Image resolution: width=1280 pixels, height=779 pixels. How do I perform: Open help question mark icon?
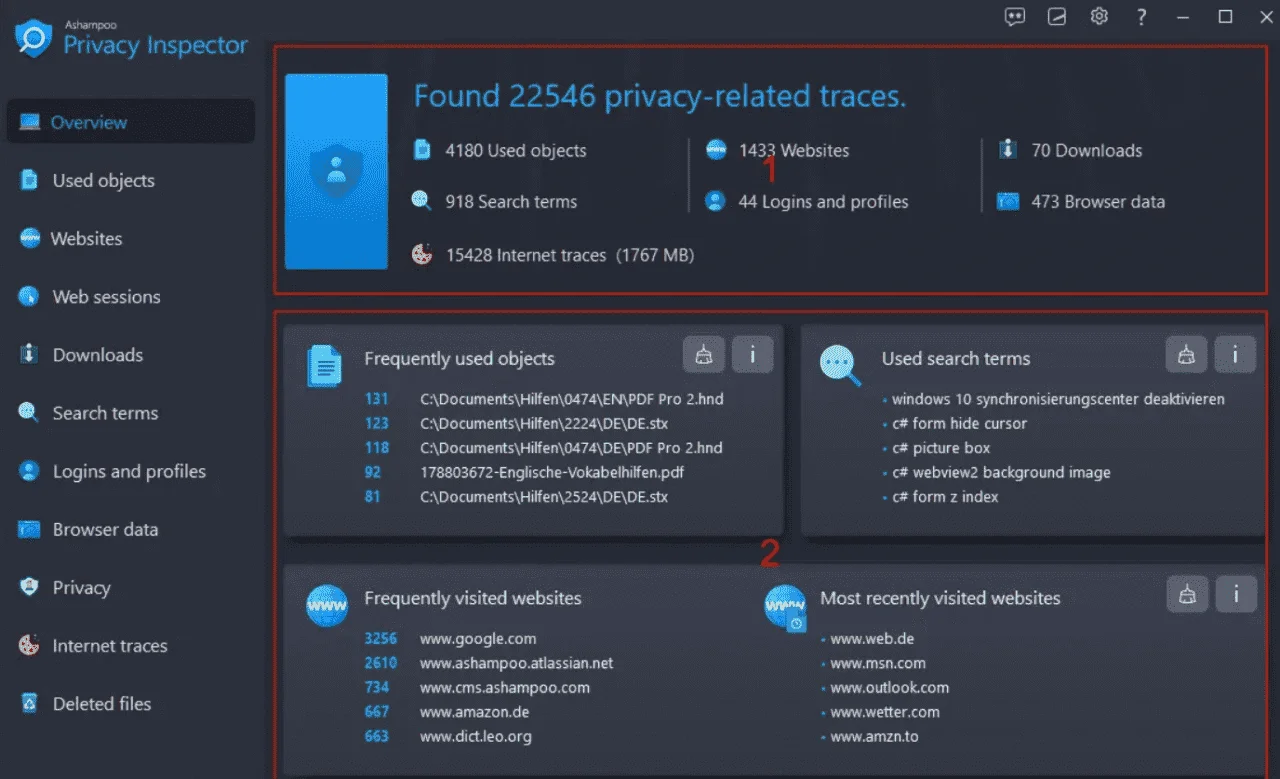(x=1141, y=17)
